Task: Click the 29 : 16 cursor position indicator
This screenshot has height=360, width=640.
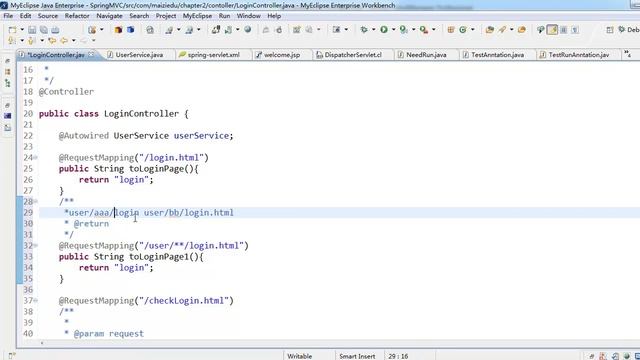Action: [x=398, y=356]
